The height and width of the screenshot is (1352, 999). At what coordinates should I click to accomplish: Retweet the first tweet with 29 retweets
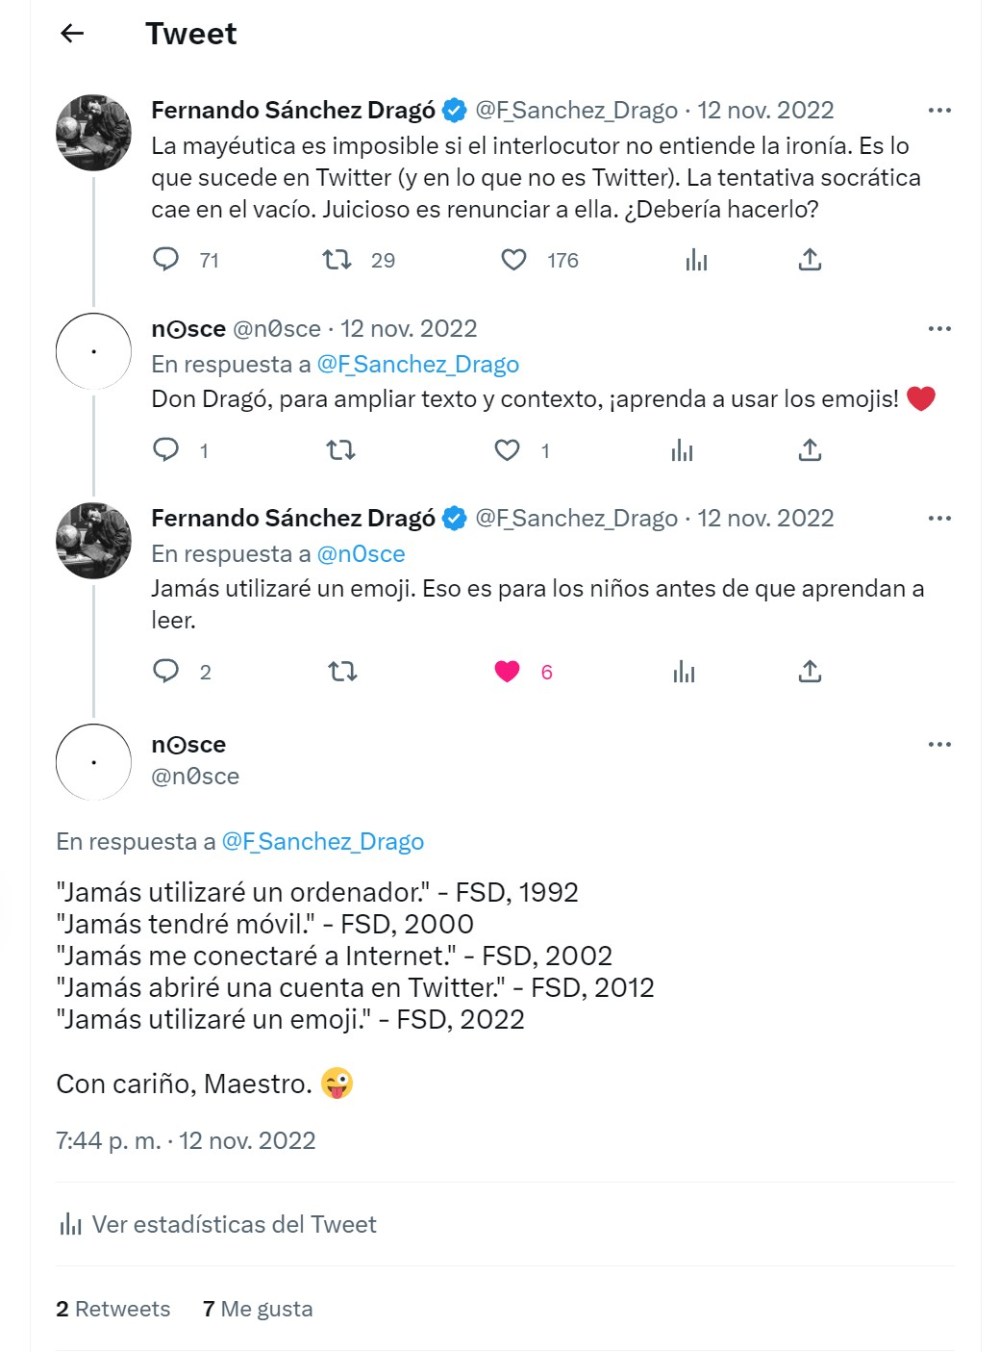(x=337, y=260)
